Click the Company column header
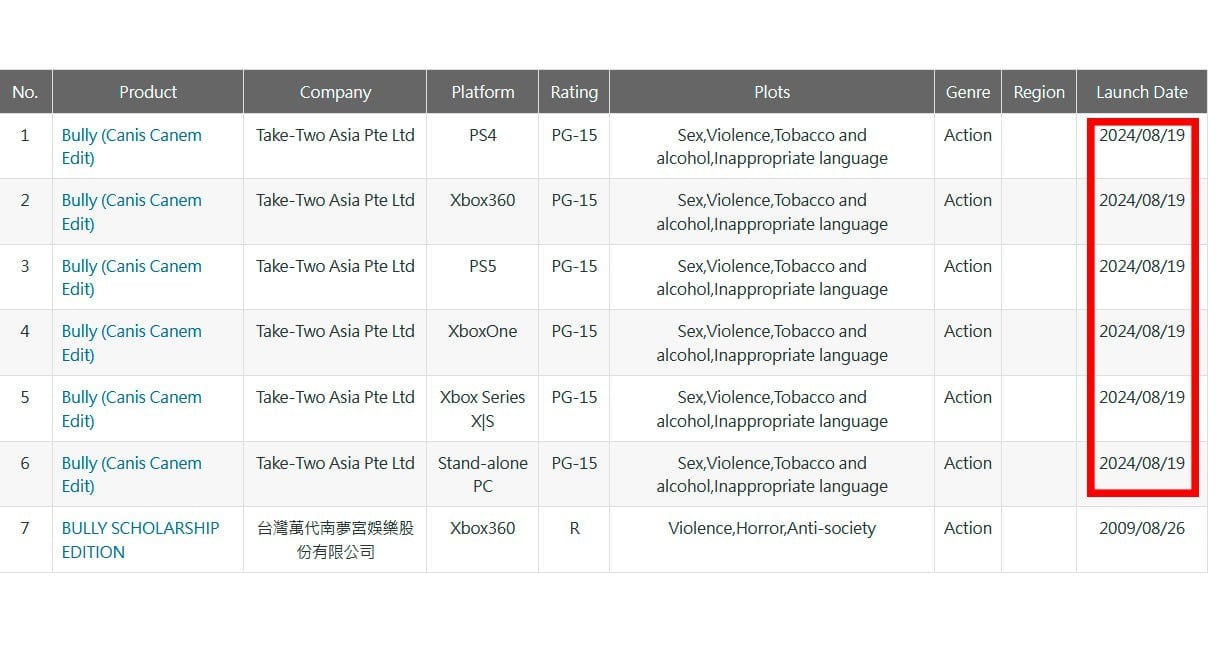1228x672 pixels. 335,92
